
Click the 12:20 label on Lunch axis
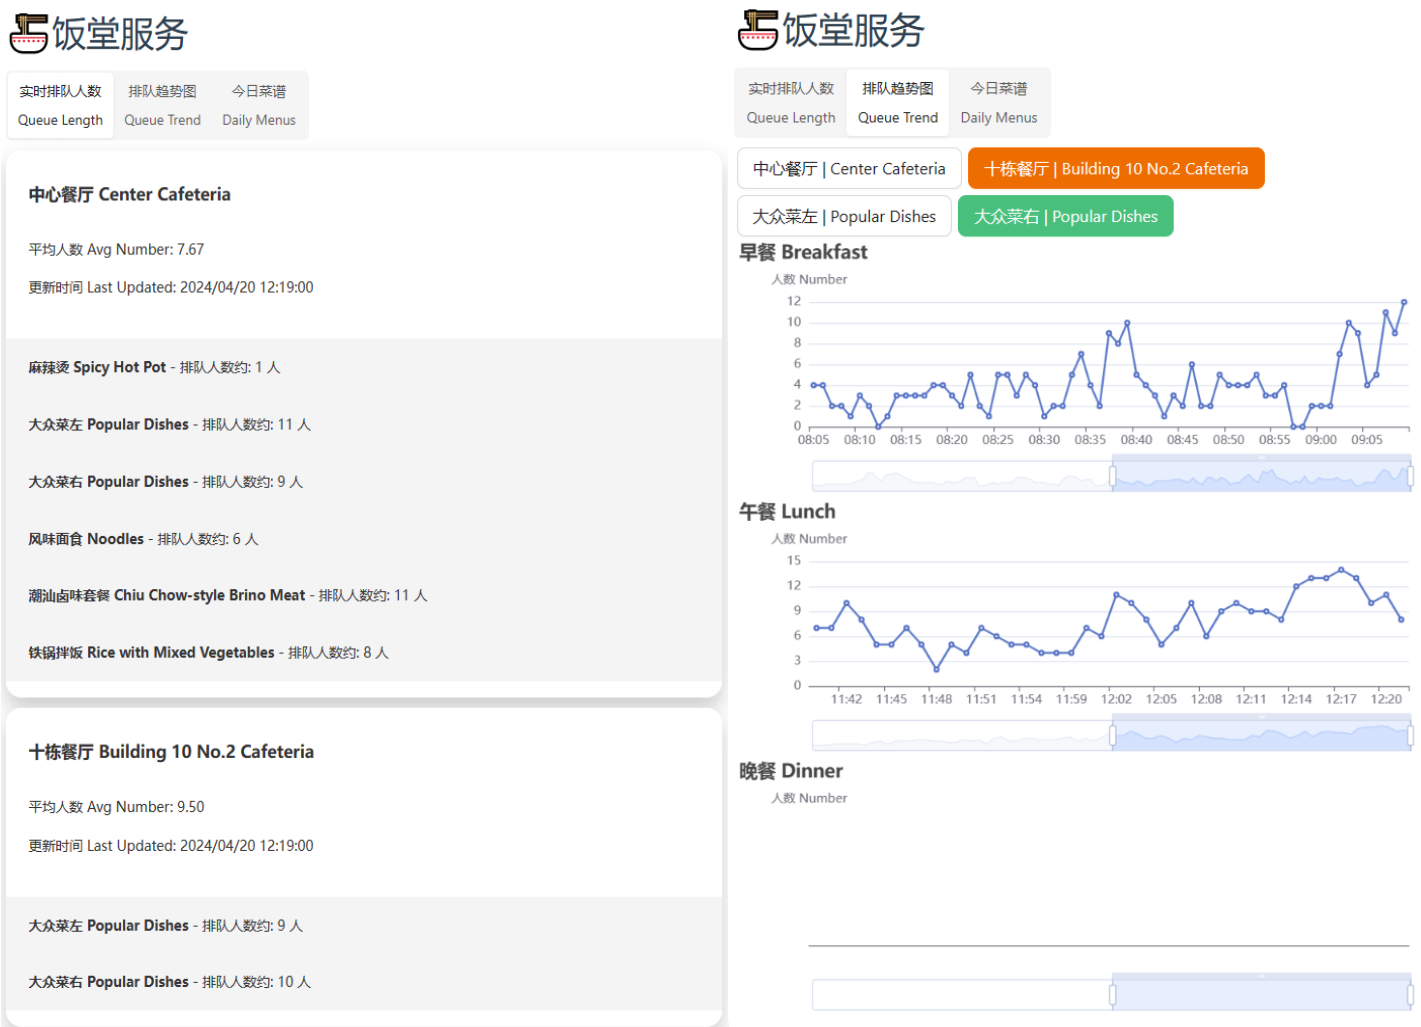1386,699
